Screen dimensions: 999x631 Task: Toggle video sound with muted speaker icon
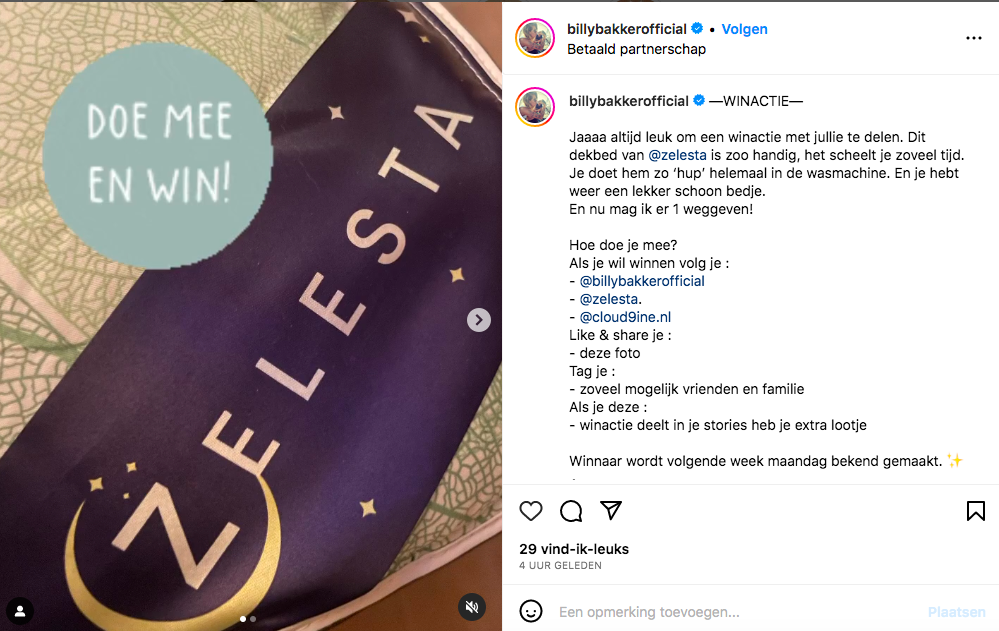472,607
